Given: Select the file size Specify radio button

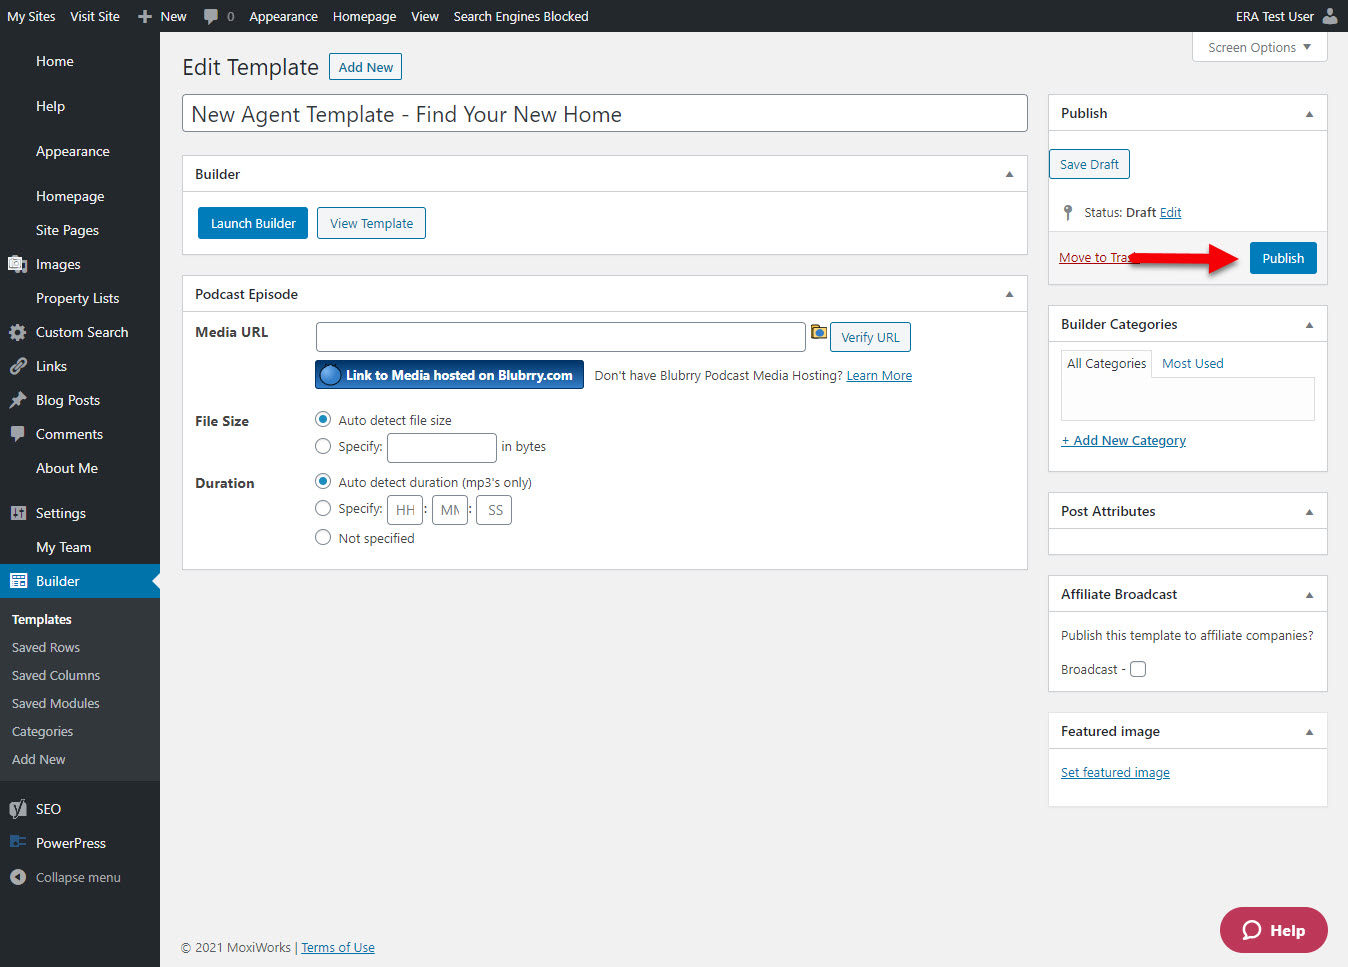Looking at the screenshot, I should point(323,446).
